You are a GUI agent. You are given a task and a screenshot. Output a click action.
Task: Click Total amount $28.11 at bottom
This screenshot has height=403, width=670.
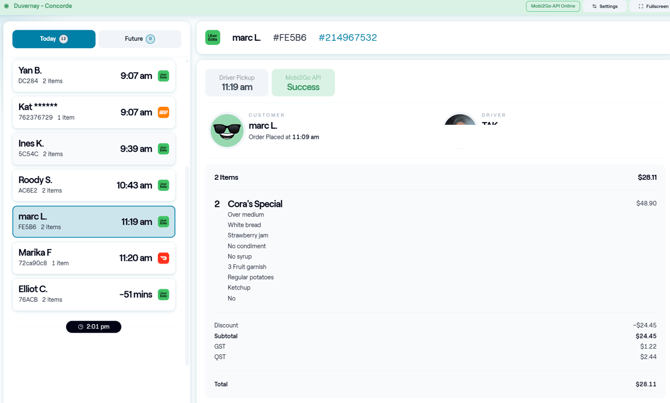pos(646,384)
